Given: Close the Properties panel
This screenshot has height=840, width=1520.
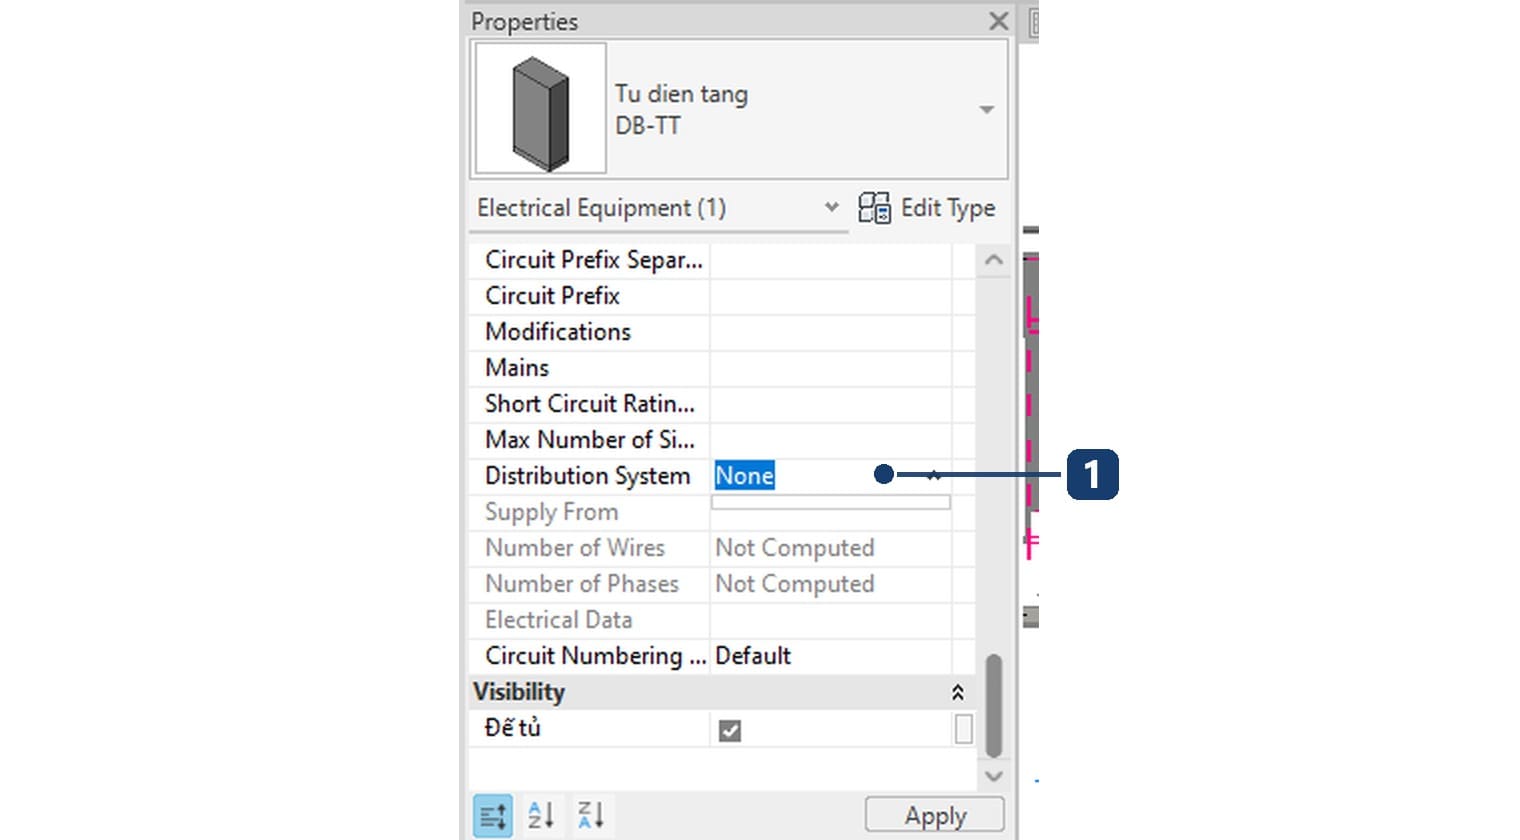Looking at the screenshot, I should 998,21.
